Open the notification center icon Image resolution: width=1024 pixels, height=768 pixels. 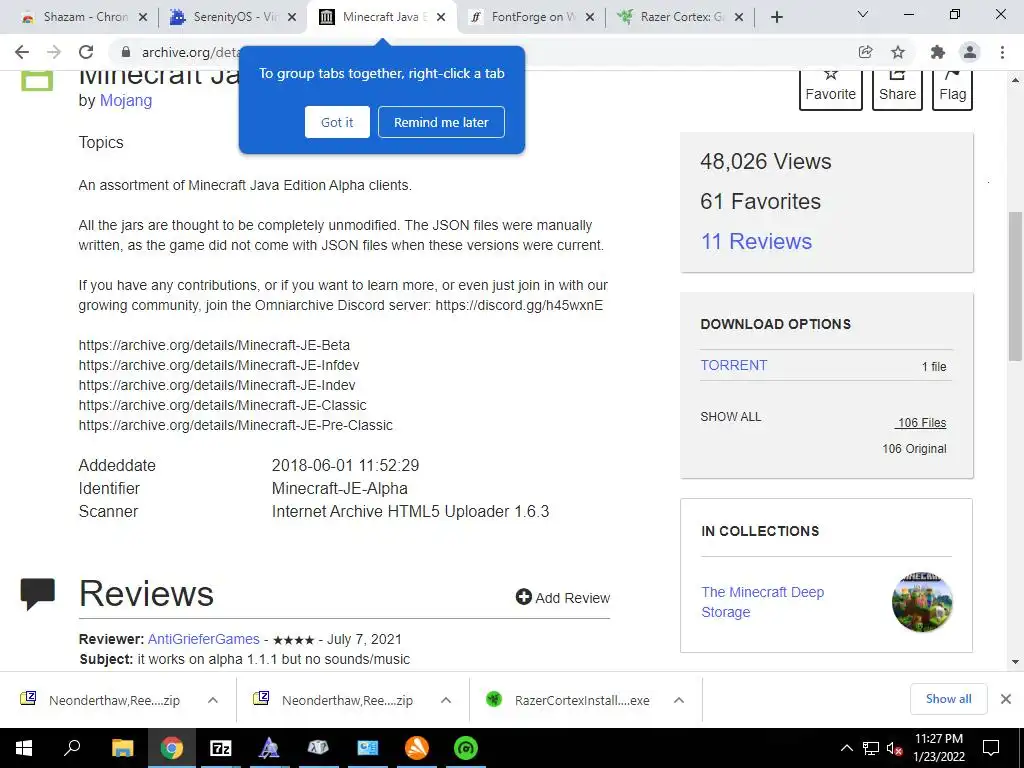(991, 748)
